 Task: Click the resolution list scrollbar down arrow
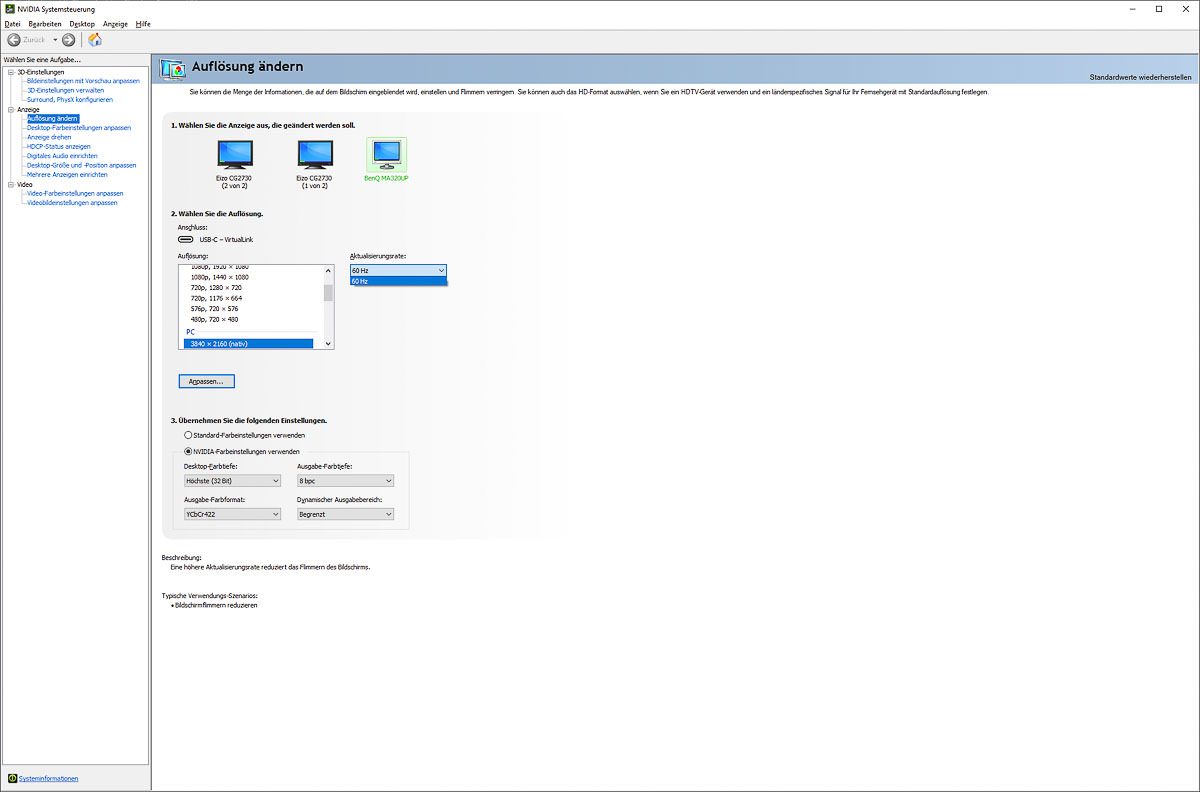point(327,343)
